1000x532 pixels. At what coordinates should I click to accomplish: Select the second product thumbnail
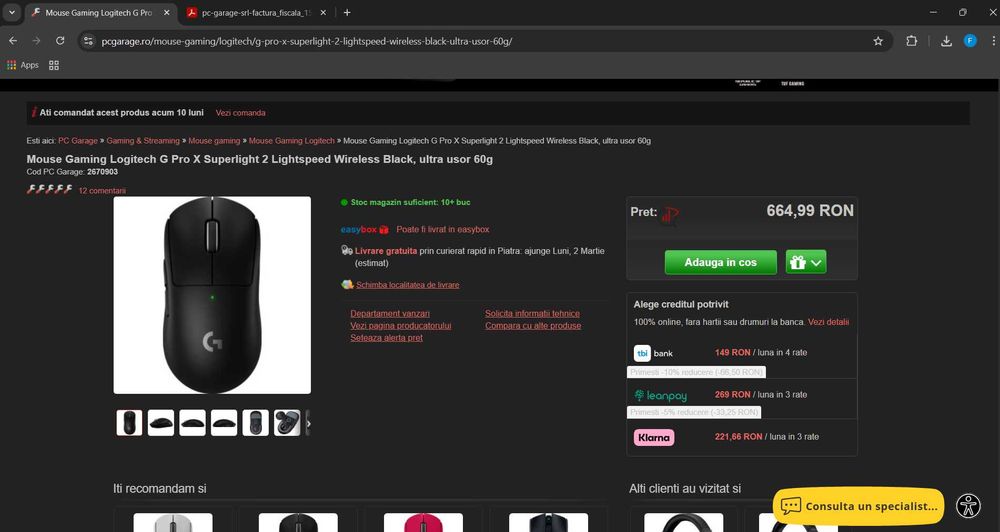161,423
